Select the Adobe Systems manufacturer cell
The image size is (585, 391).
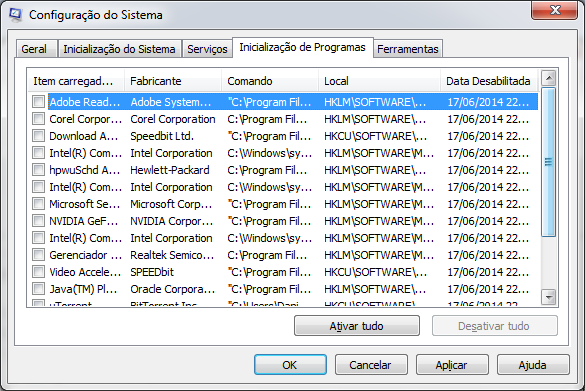(171, 102)
